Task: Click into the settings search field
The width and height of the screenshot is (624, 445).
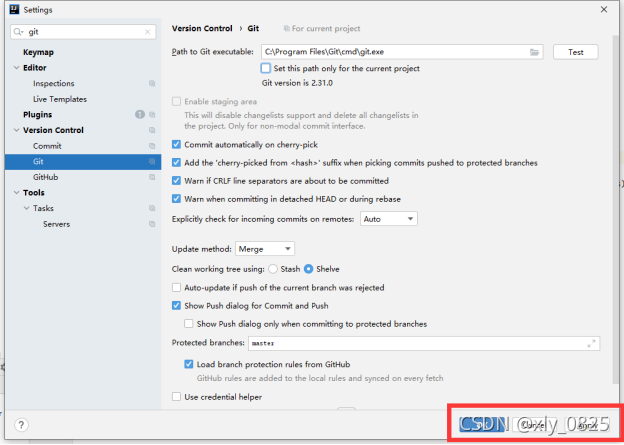Action: [83, 32]
